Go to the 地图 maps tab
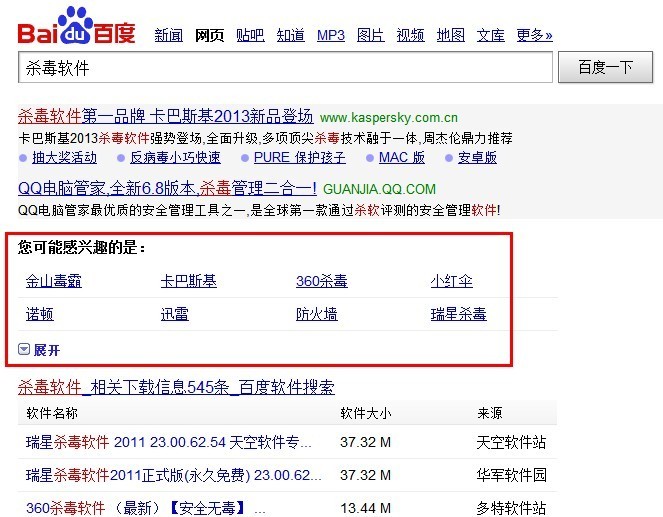The width and height of the screenshot is (663, 517). (x=451, y=35)
